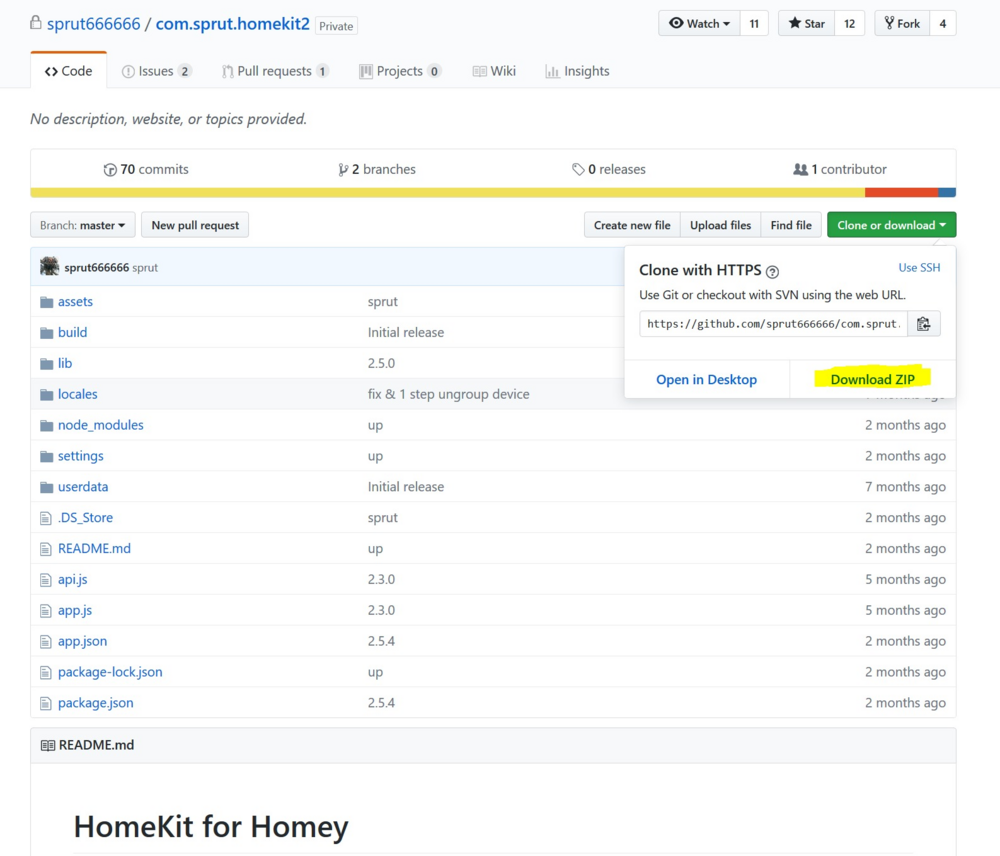Click the tag icon beside 0 releases
The image size is (1000, 856).
pyautogui.click(x=578, y=169)
